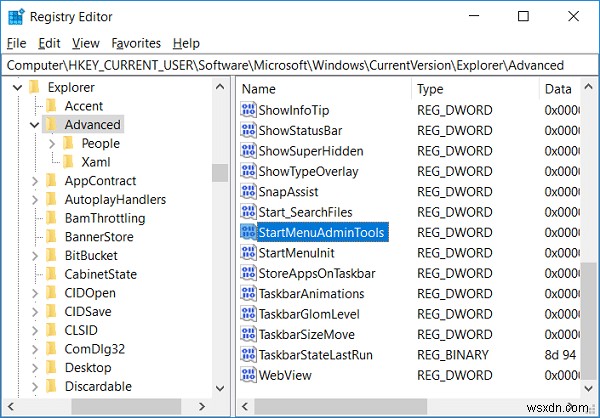Open the View menu
Screen dimensions: 600x418
point(86,43)
